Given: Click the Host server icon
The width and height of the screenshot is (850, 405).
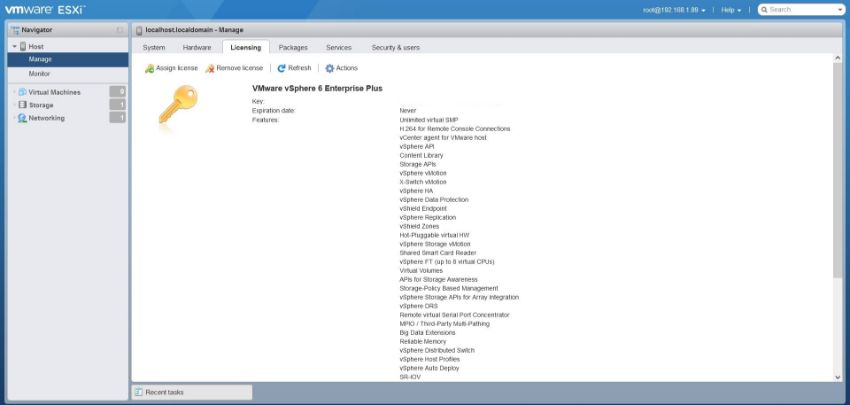Looking at the screenshot, I should 23,47.
